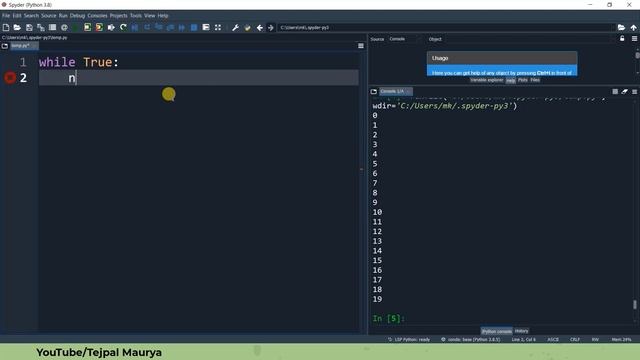Open the Help menu in the menu bar
The image size is (640, 360).
[163, 16]
